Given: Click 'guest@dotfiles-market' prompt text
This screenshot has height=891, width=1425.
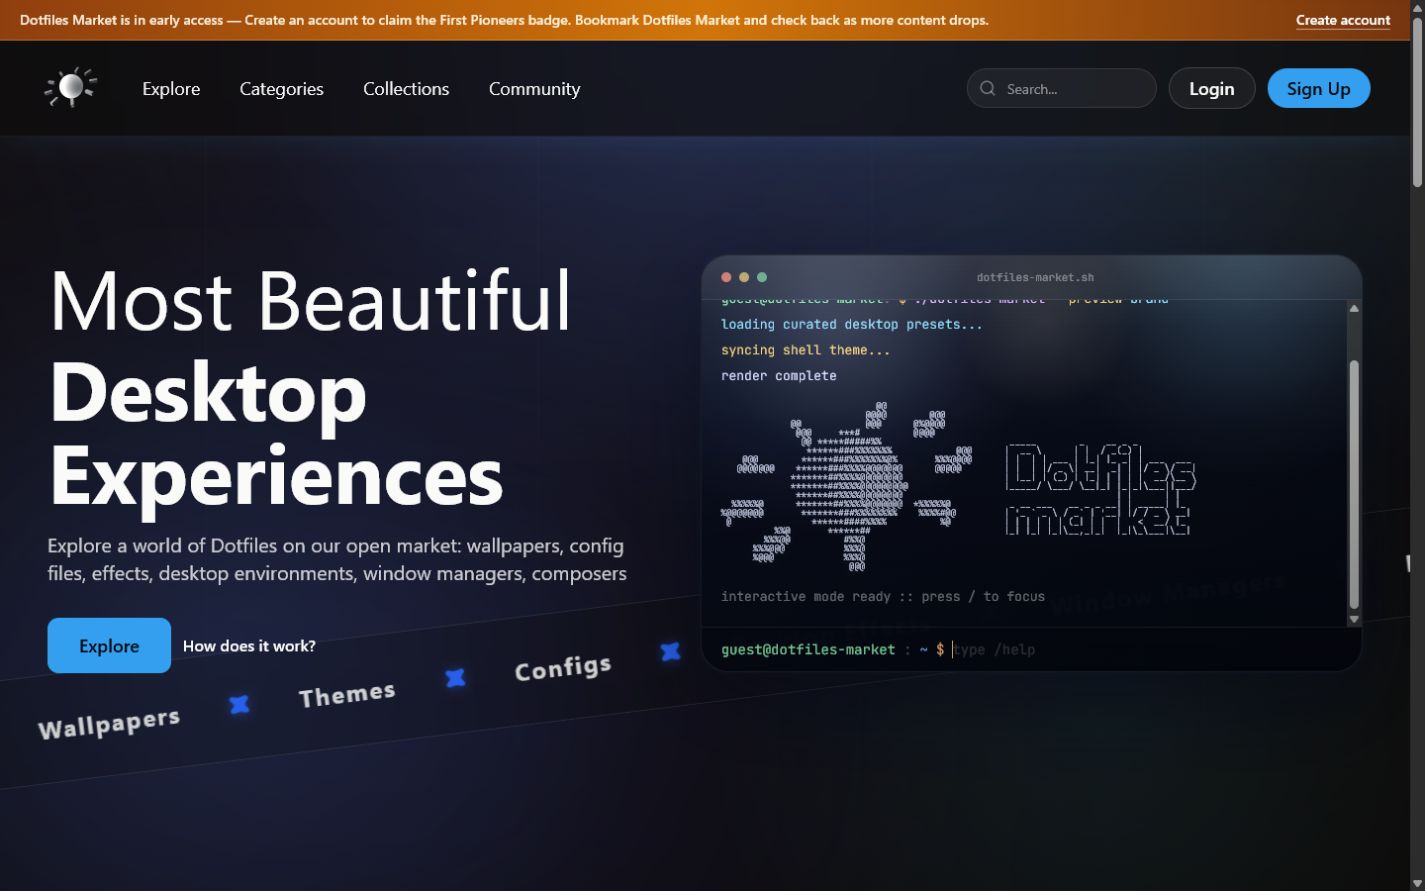Looking at the screenshot, I should coord(808,649).
